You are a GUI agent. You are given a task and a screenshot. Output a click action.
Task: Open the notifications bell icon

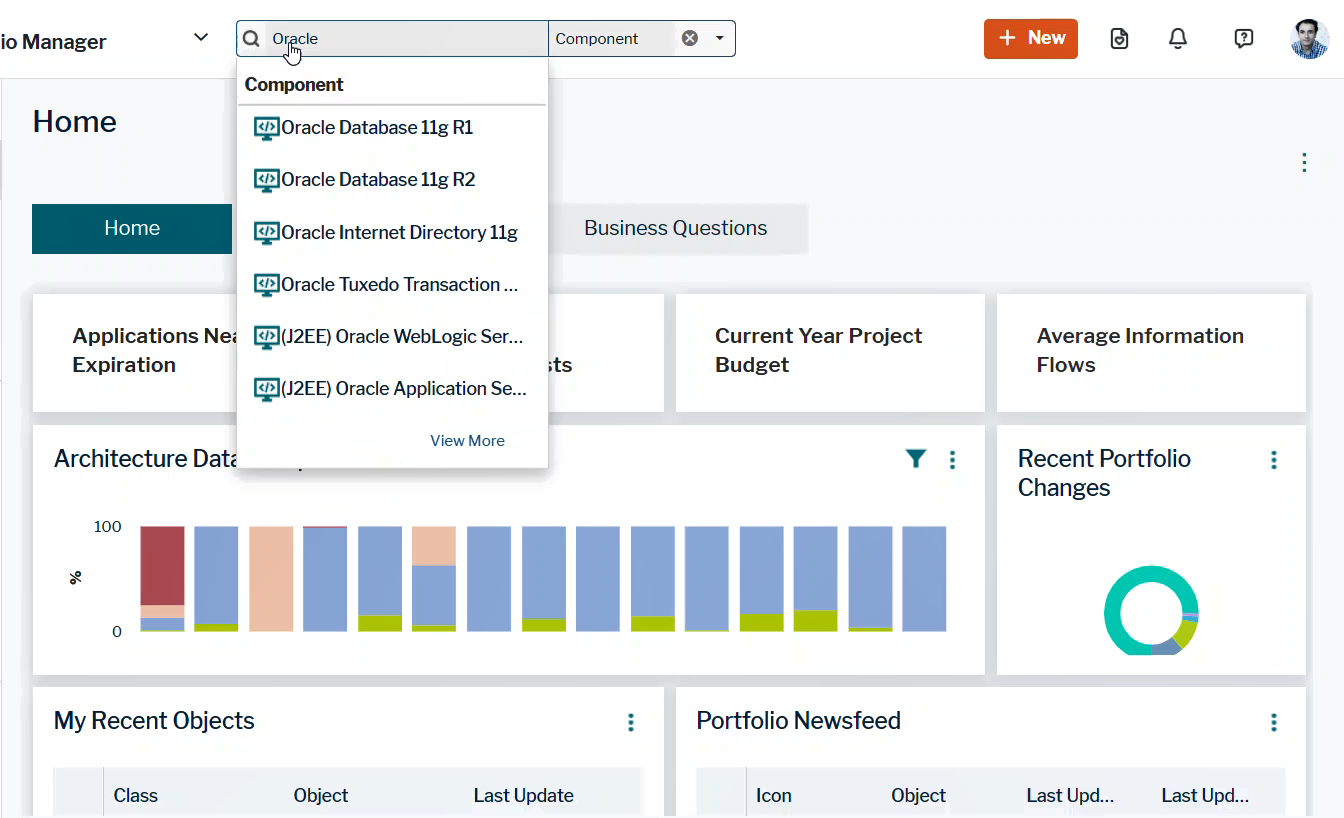pyautogui.click(x=1177, y=38)
